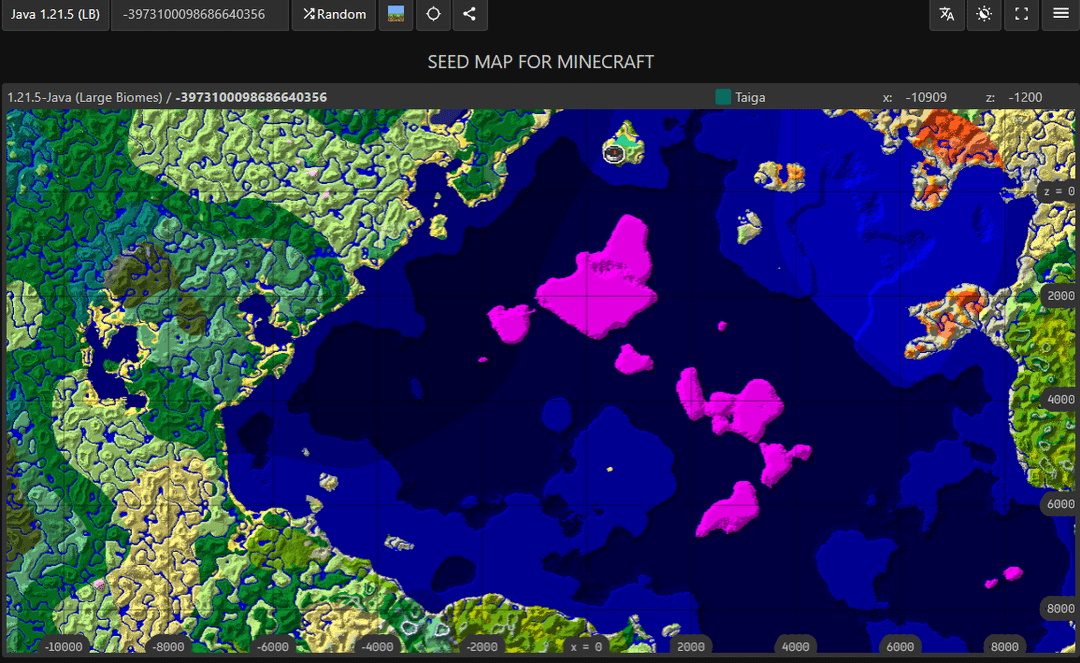
Task: Generate a Random seed
Action: 335,15
